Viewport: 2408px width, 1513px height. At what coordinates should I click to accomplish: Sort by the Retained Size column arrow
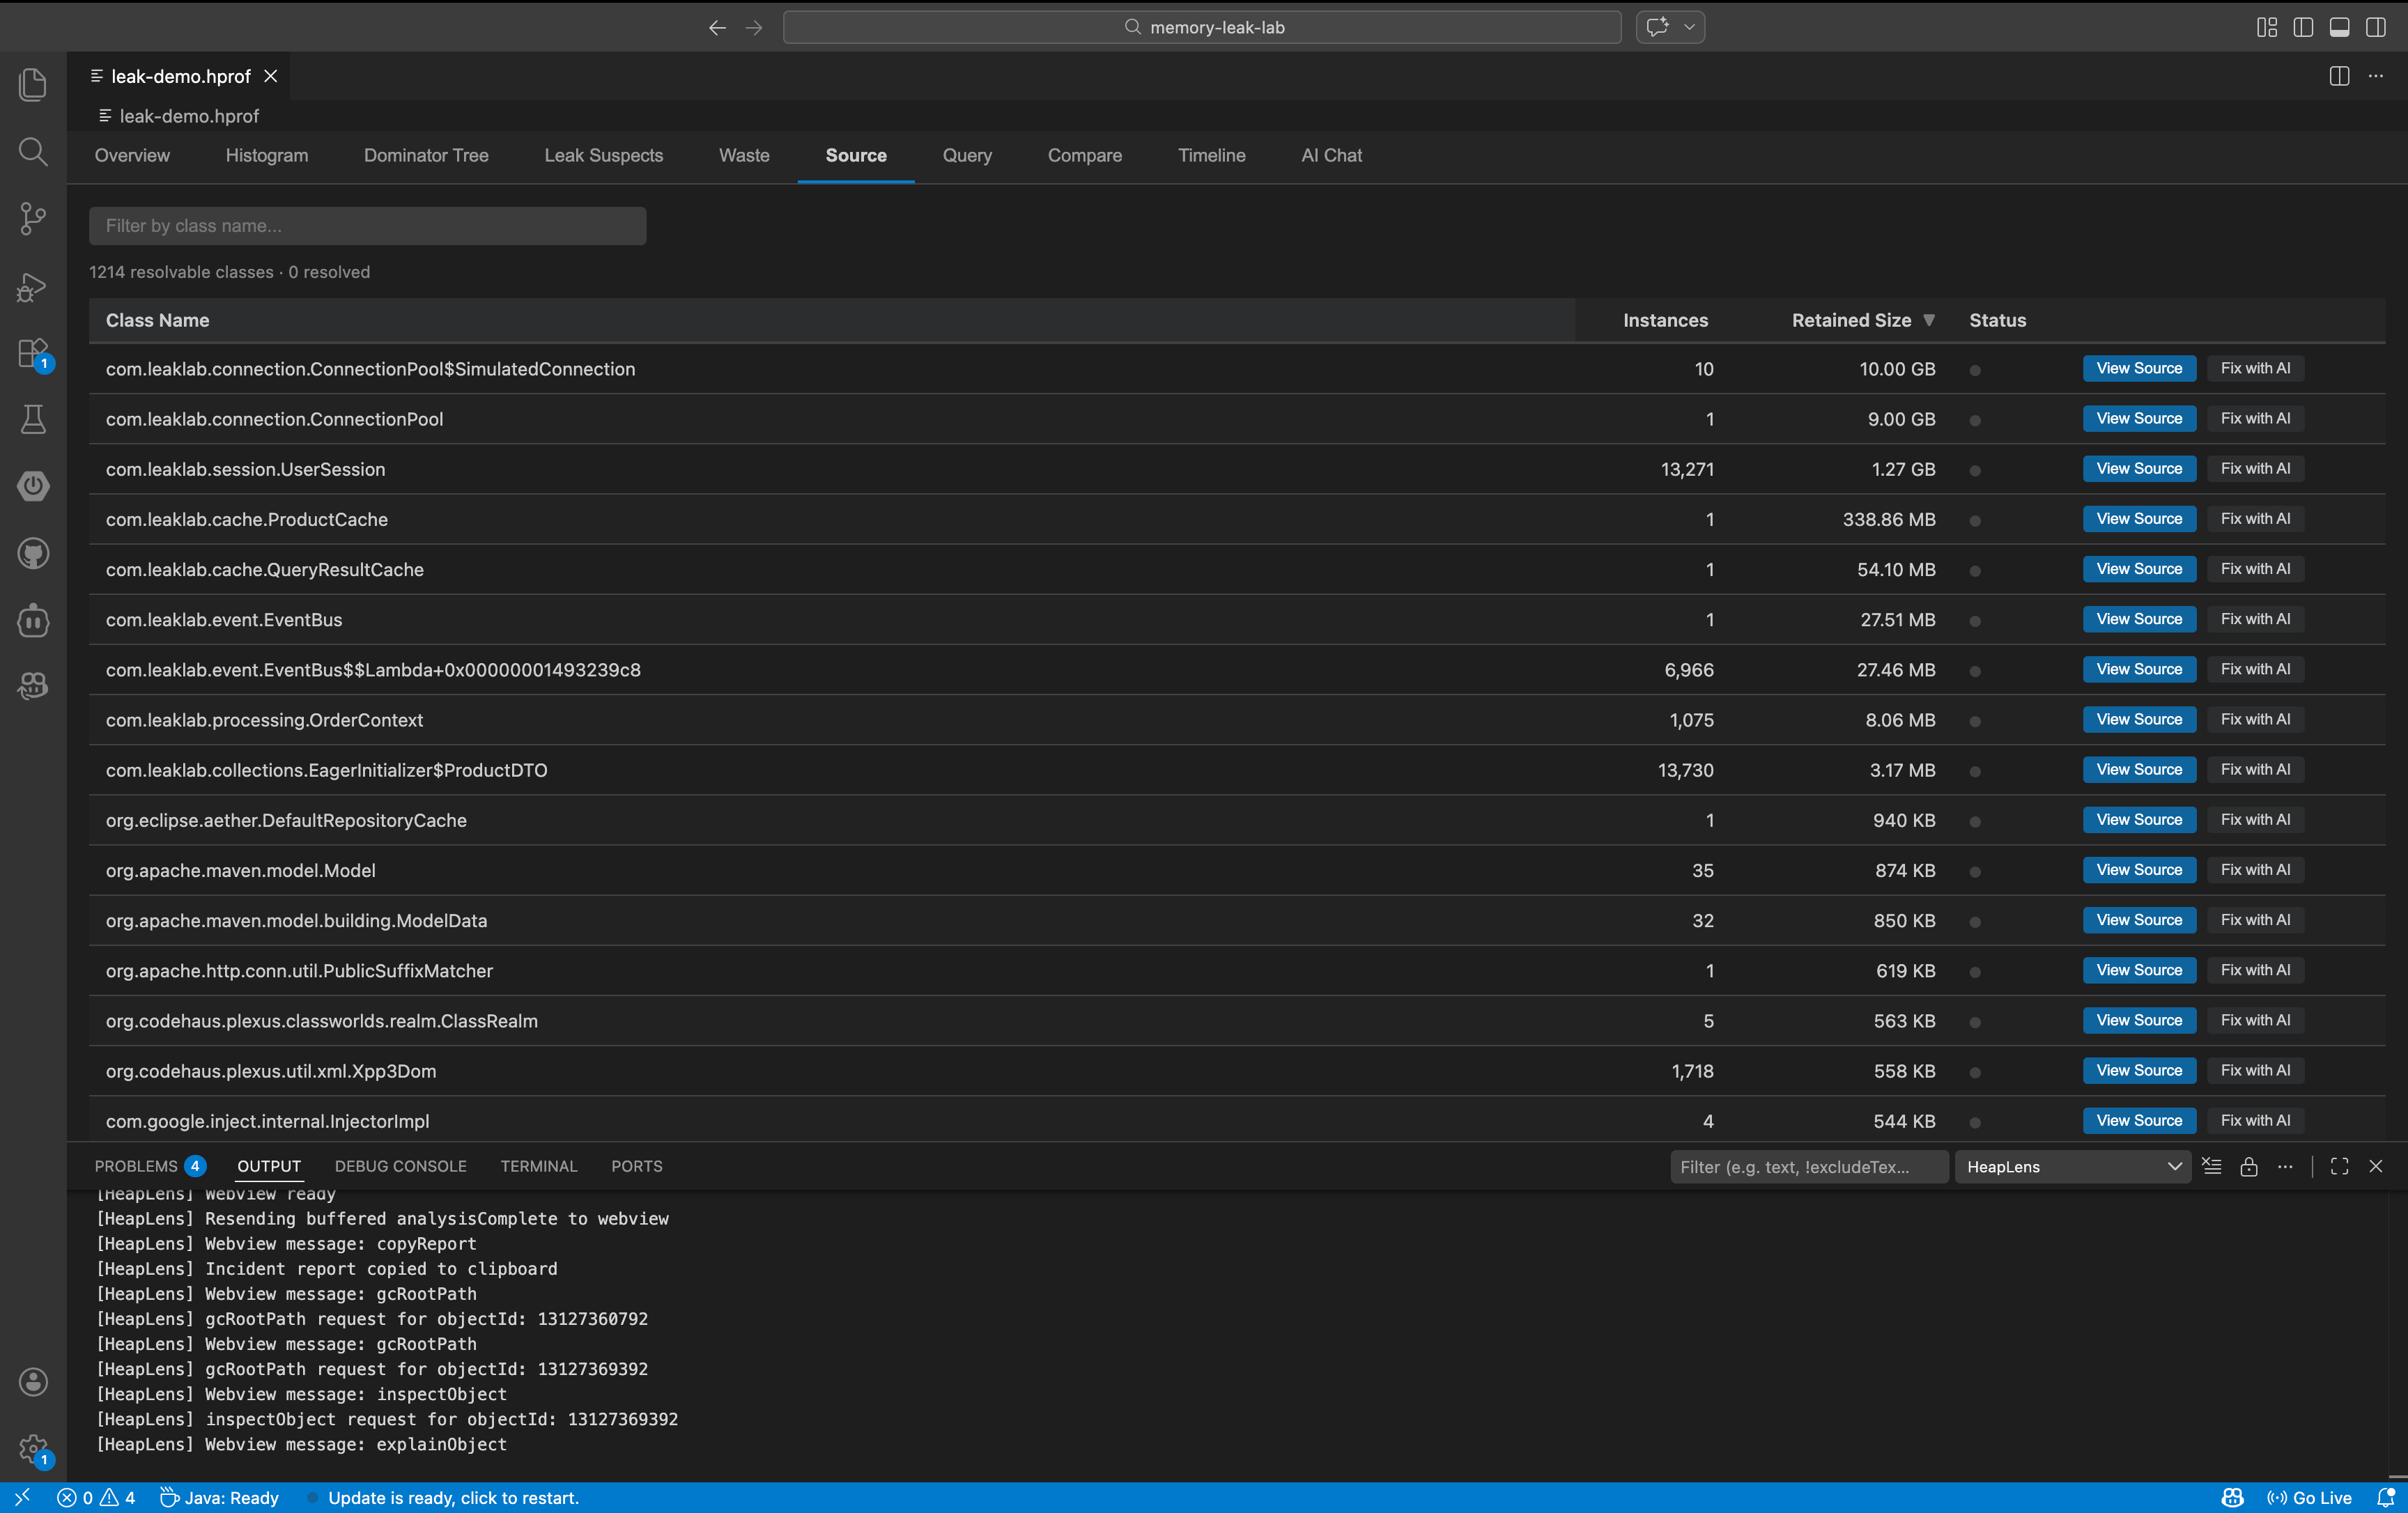tap(1929, 320)
